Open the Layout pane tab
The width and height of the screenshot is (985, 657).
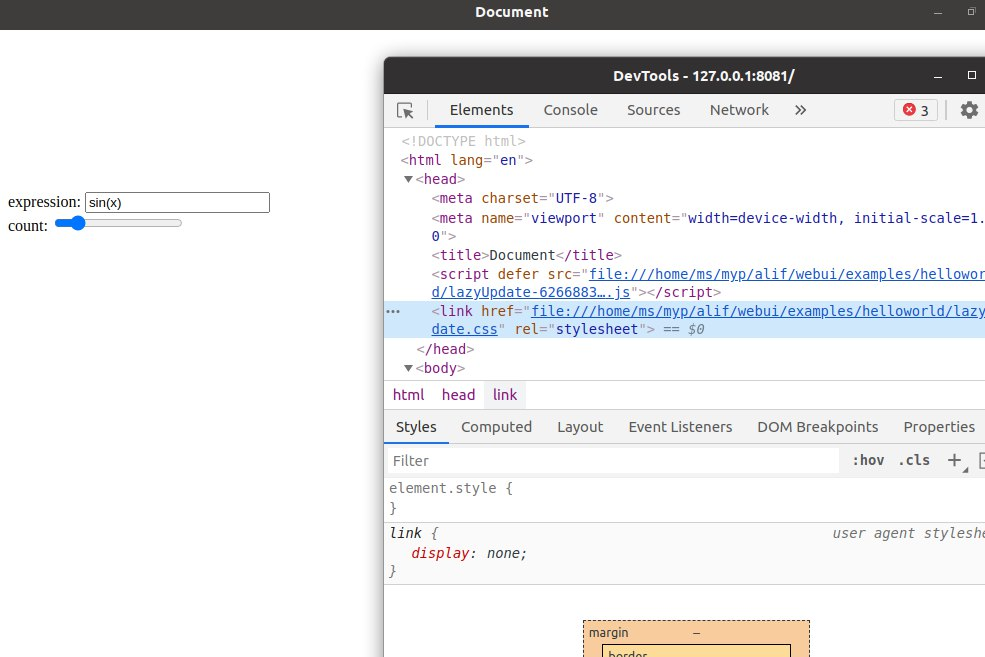580,427
